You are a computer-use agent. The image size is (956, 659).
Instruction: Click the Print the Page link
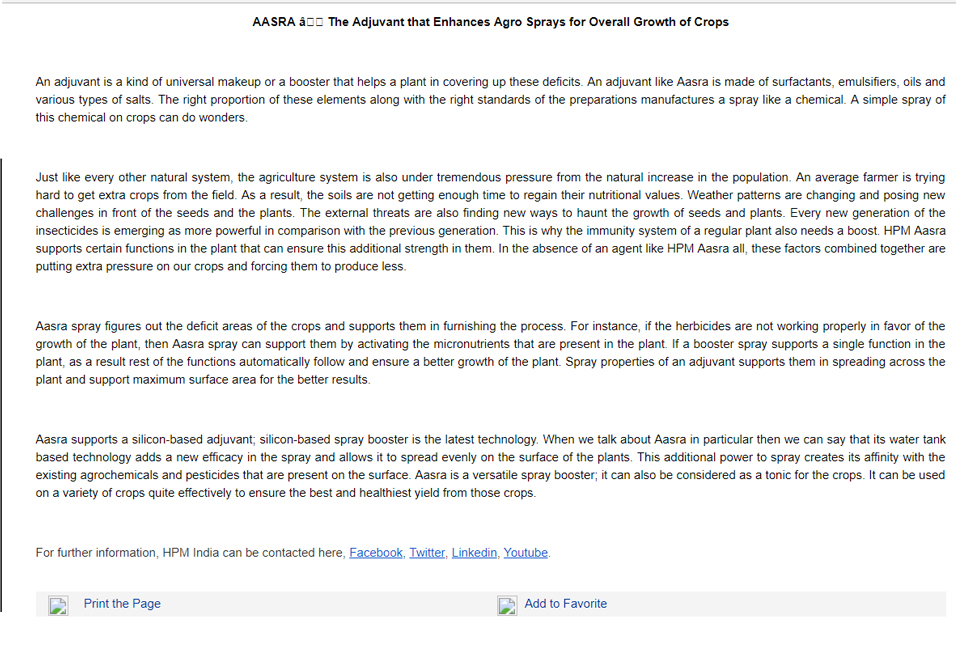point(122,604)
